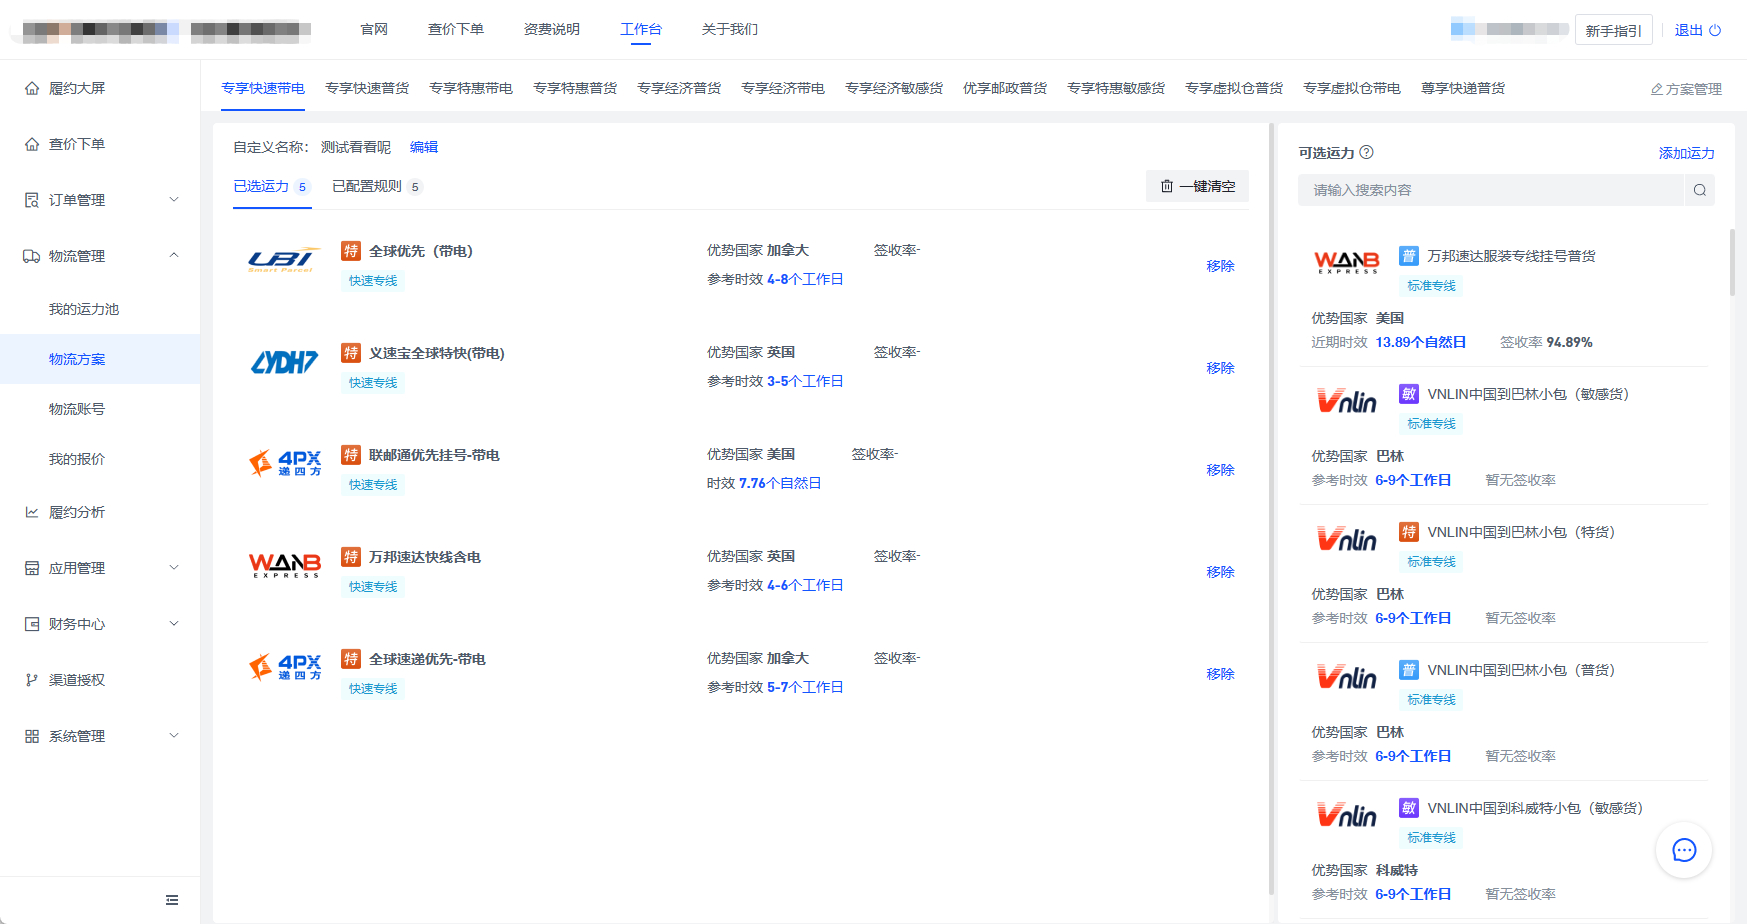Click the 特 badge on 全球优先（带电）
Image resolution: width=1747 pixels, height=924 pixels.
351,251
